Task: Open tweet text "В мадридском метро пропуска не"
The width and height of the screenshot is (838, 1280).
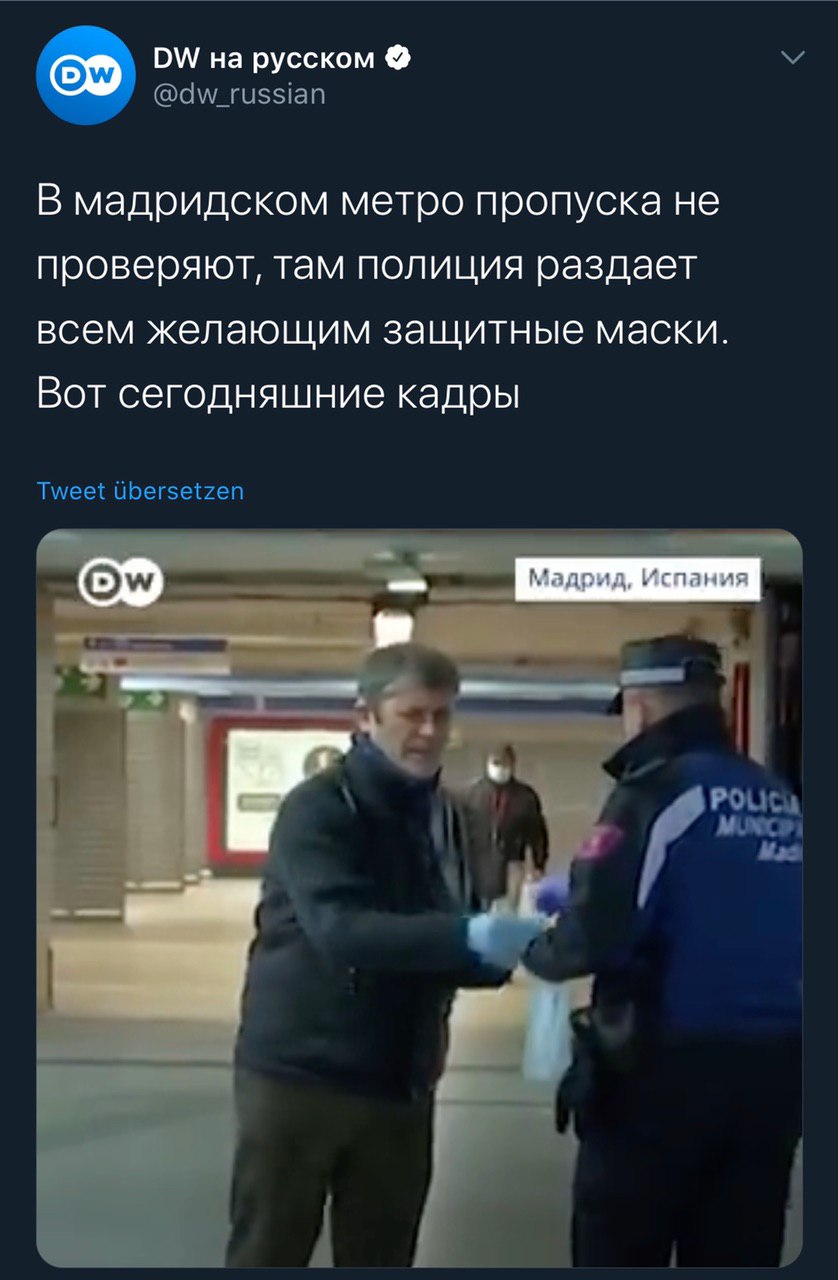Action: (x=378, y=202)
